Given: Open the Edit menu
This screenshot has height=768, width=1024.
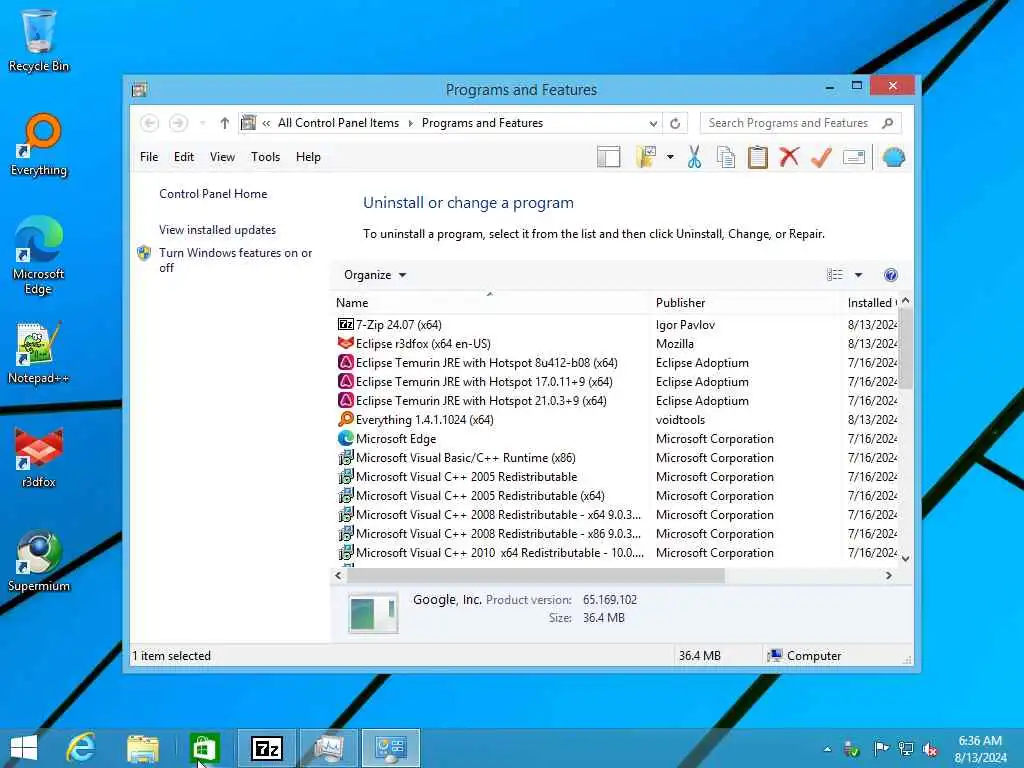Looking at the screenshot, I should [184, 157].
